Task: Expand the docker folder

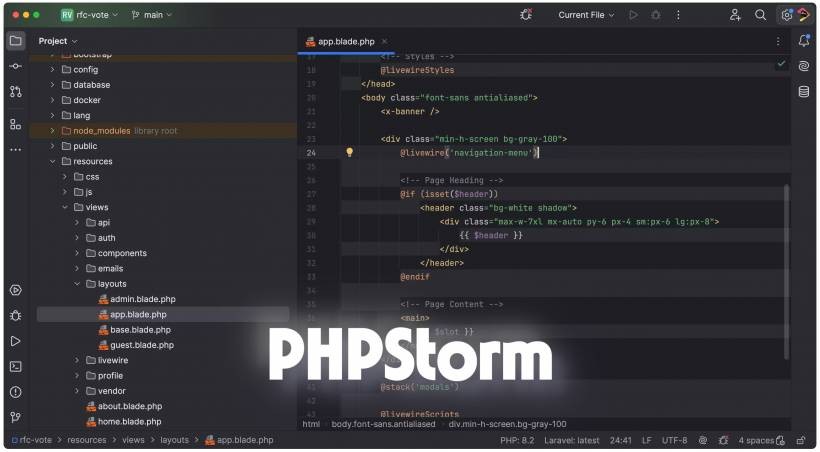Action: [52, 99]
